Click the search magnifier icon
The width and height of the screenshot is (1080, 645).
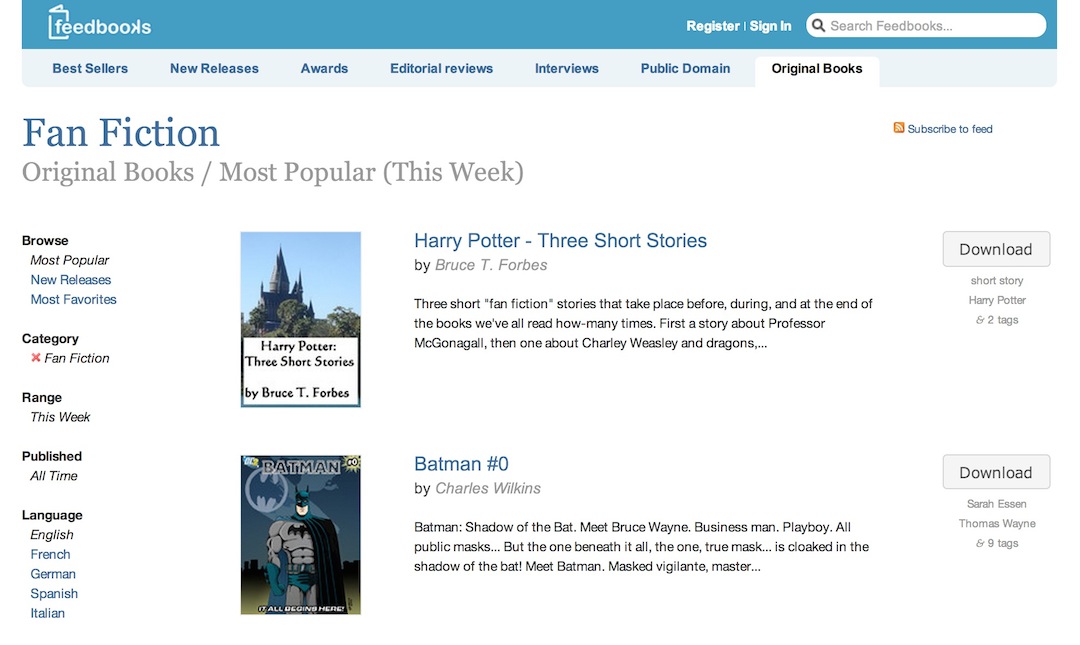[x=818, y=25]
